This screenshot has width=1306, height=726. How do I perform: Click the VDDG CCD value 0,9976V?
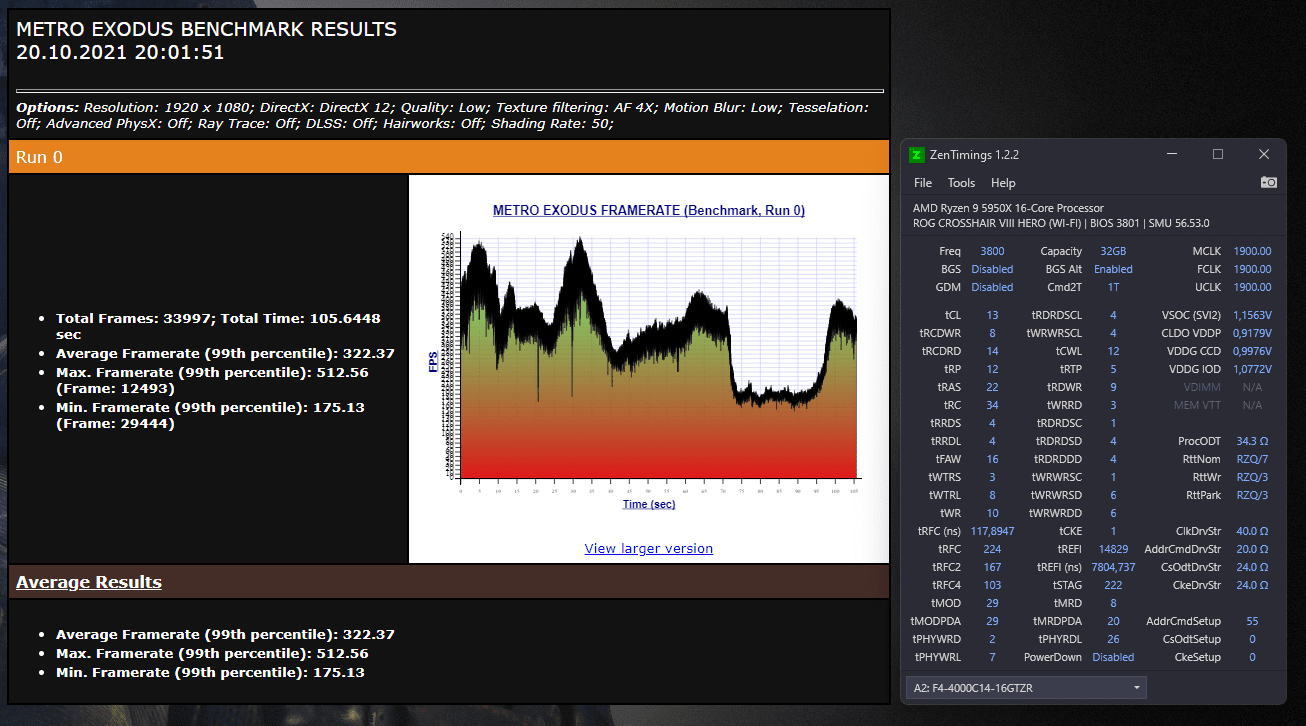click(1252, 351)
